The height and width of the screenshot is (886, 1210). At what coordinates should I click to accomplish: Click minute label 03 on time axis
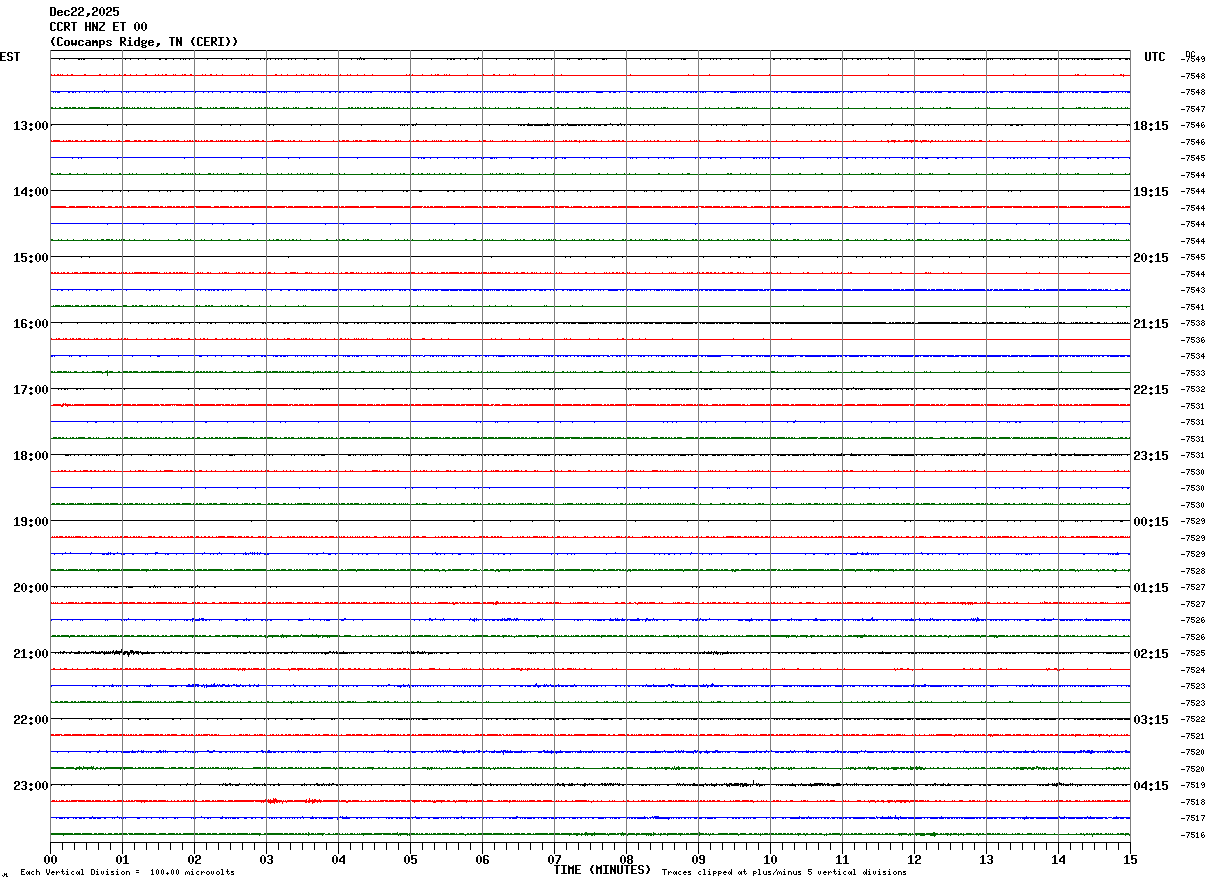pos(267,859)
